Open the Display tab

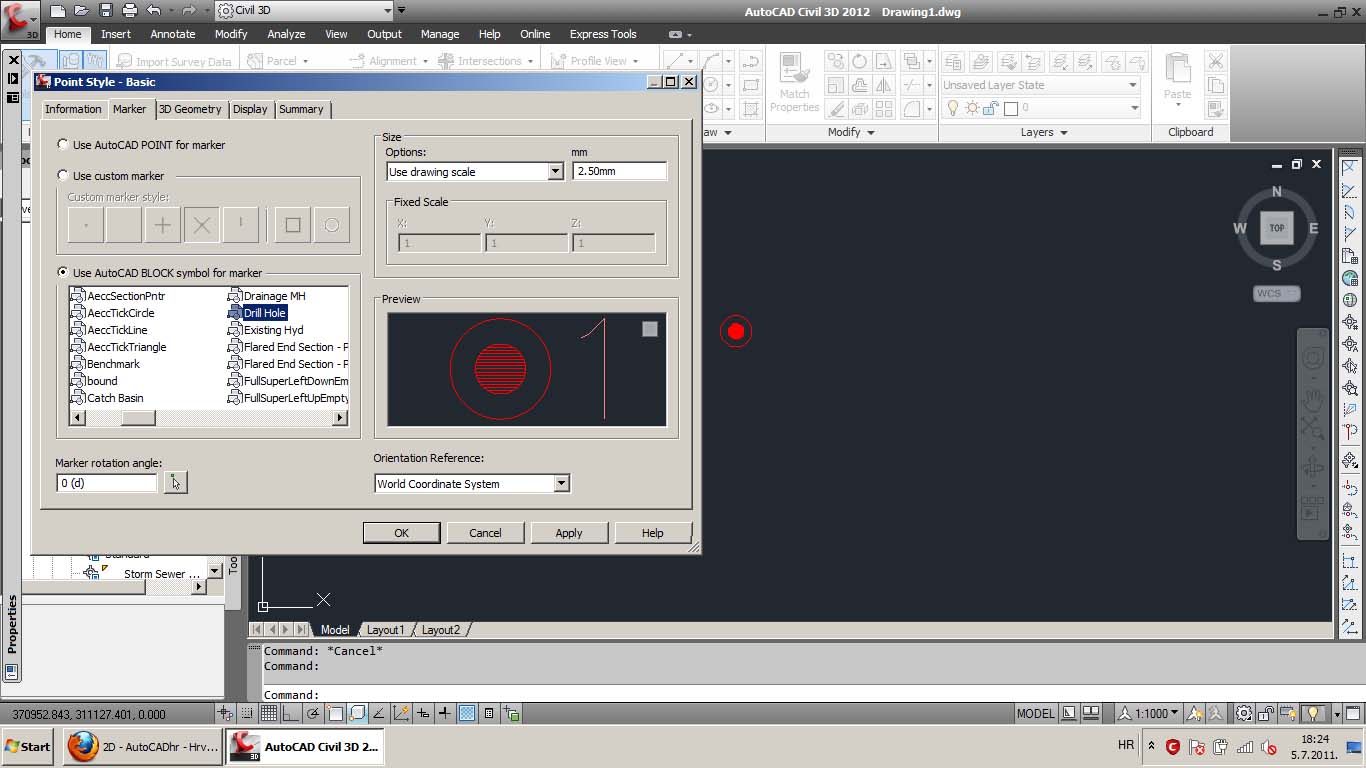coord(250,109)
